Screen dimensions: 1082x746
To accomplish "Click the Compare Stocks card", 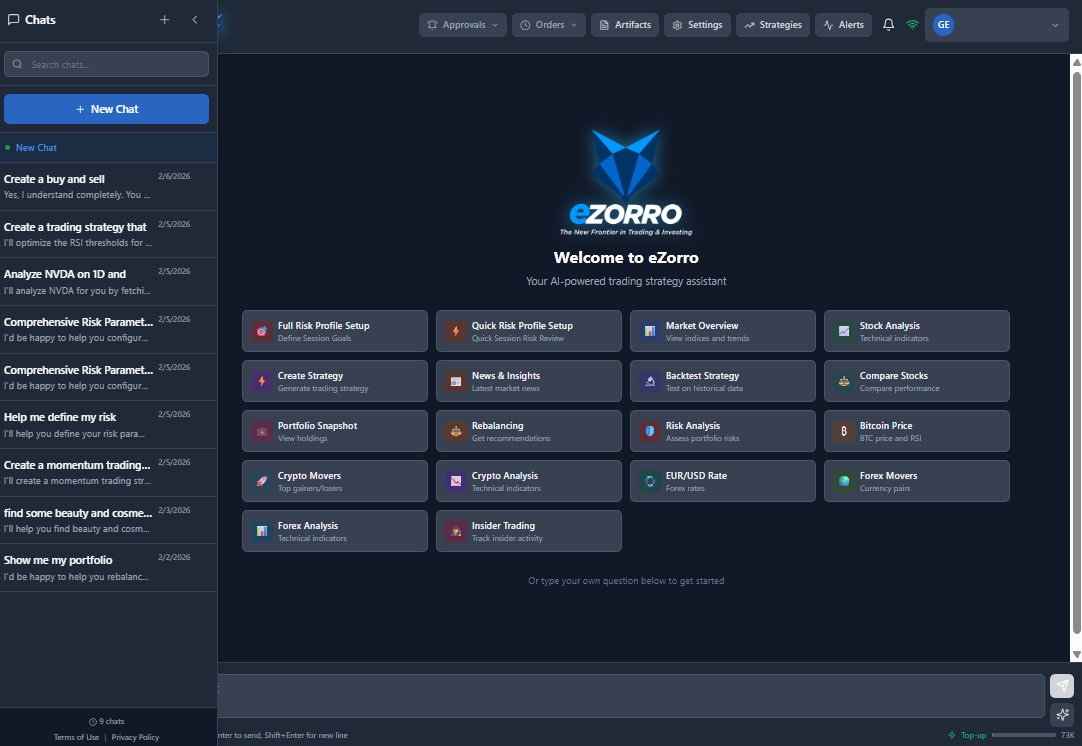I will (x=916, y=381).
